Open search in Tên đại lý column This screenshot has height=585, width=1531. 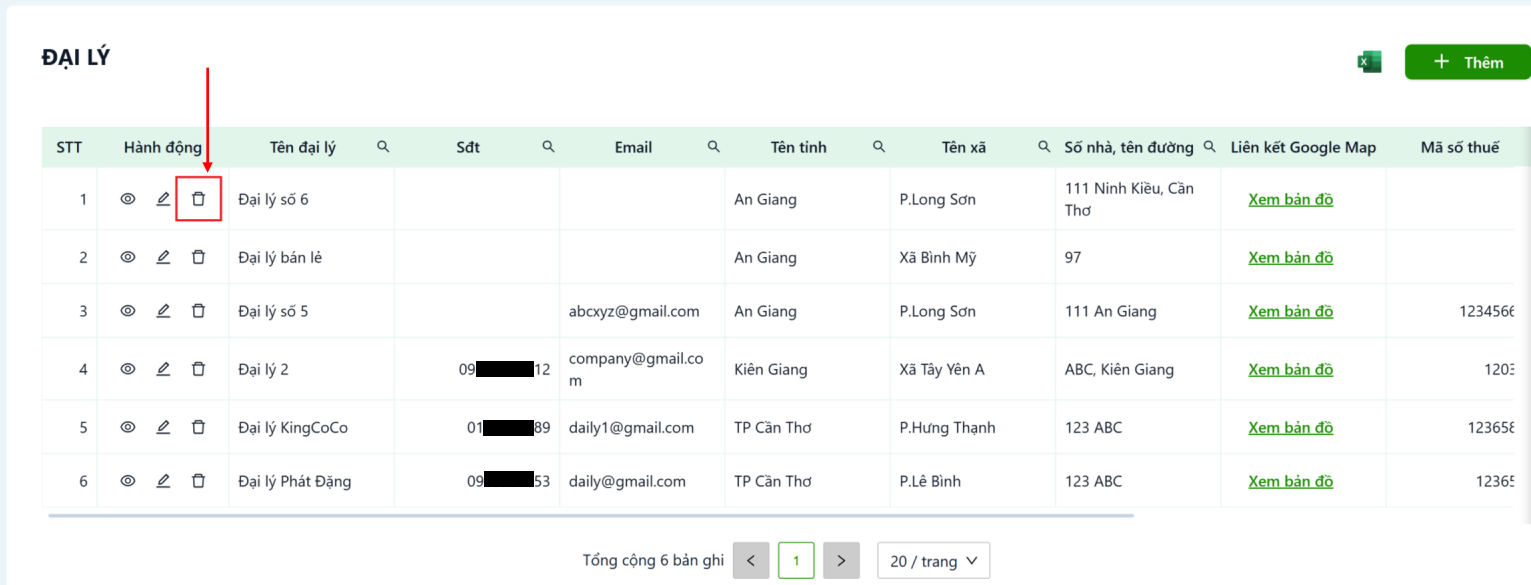point(383,147)
